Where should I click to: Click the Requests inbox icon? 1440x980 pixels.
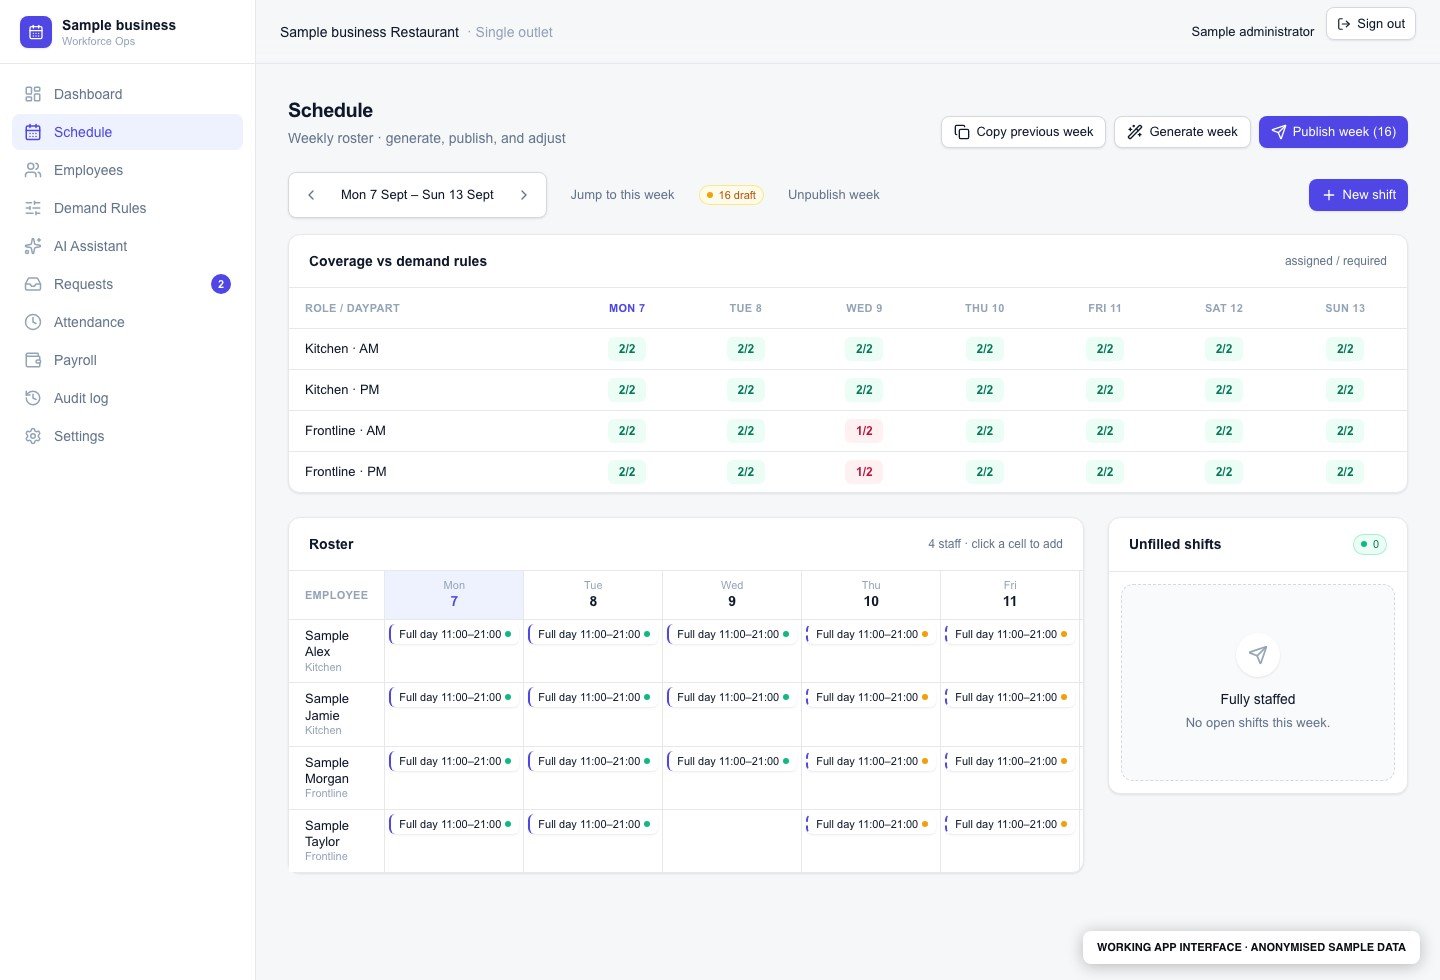33,284
